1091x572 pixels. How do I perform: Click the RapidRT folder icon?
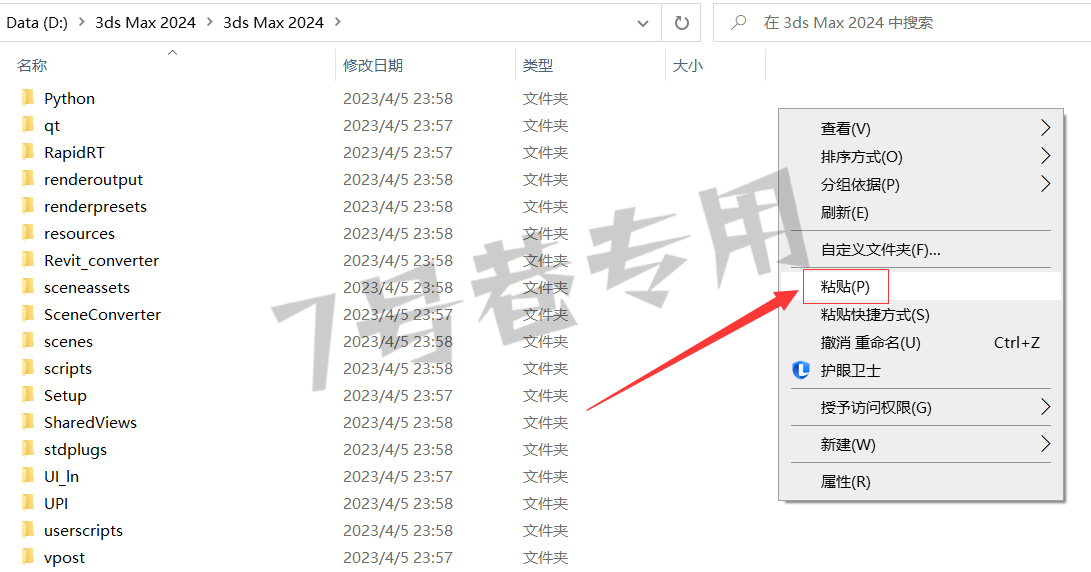28,152
